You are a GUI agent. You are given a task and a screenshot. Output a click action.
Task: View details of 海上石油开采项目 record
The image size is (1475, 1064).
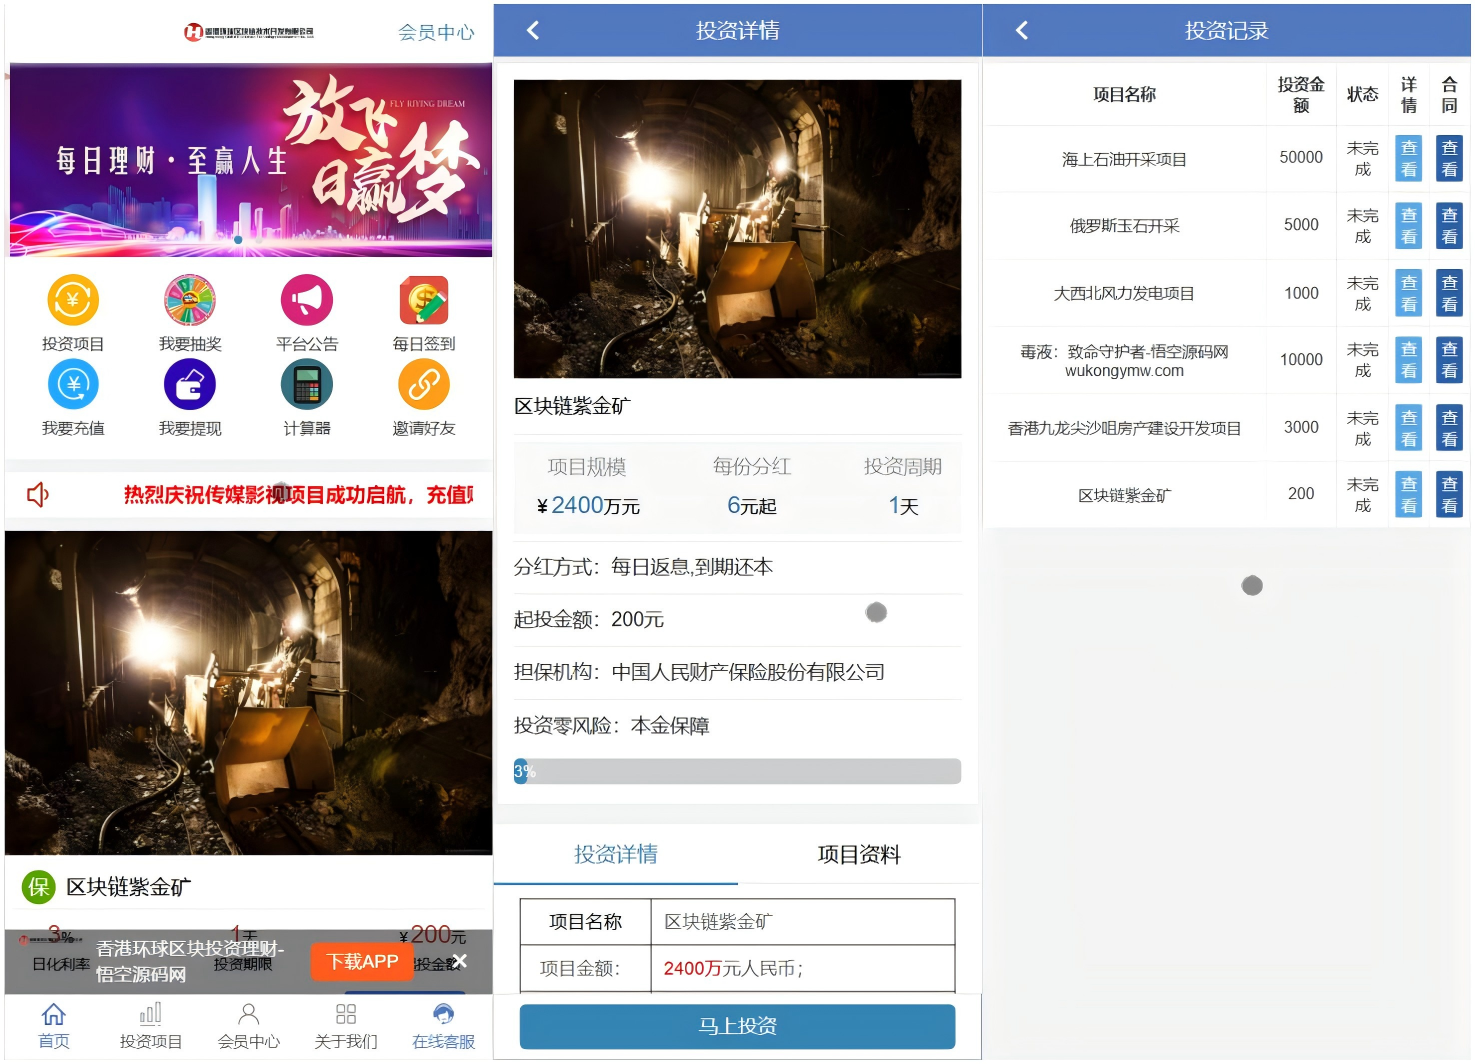click(x=1408, y=158)
